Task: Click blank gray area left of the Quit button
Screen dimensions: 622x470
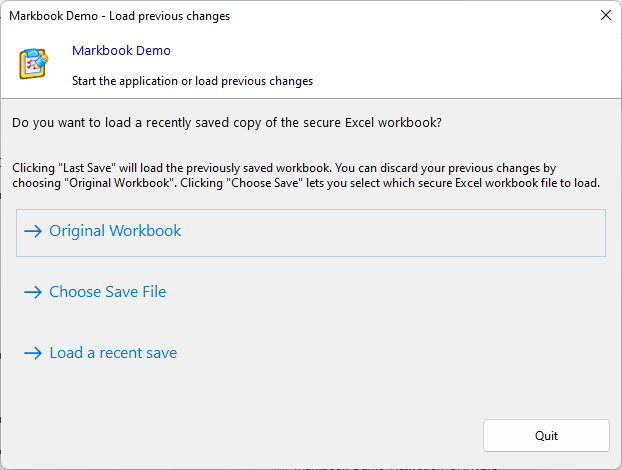Action: 250,435
